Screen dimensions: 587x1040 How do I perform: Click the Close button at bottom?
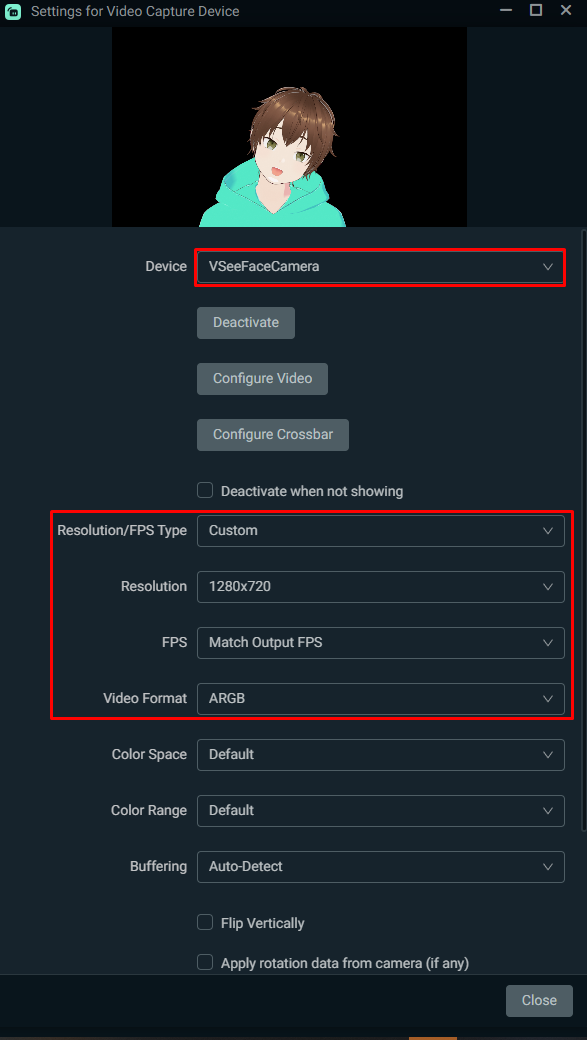[539, 1000]
